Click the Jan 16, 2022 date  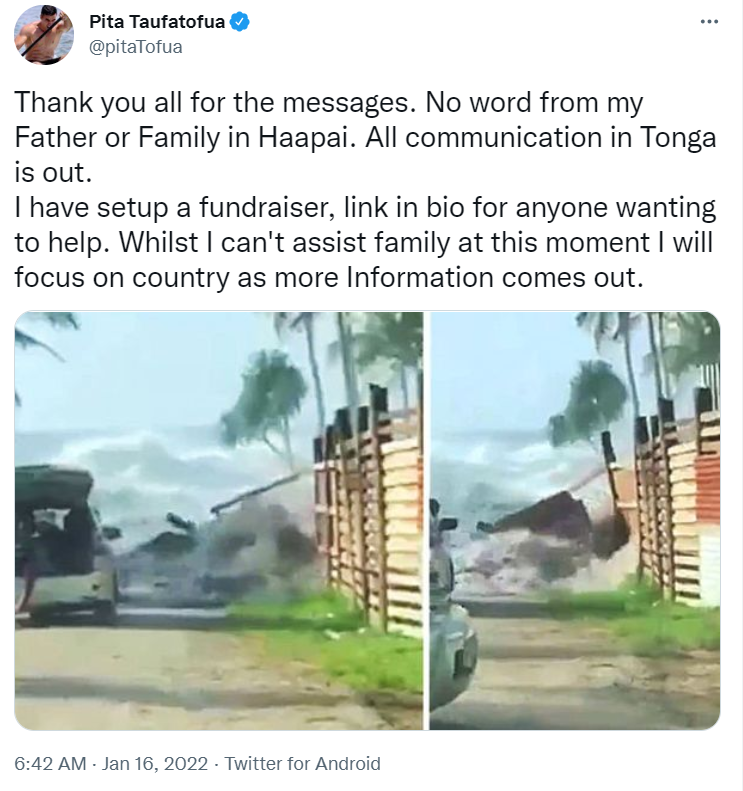(x=155, y=763)
